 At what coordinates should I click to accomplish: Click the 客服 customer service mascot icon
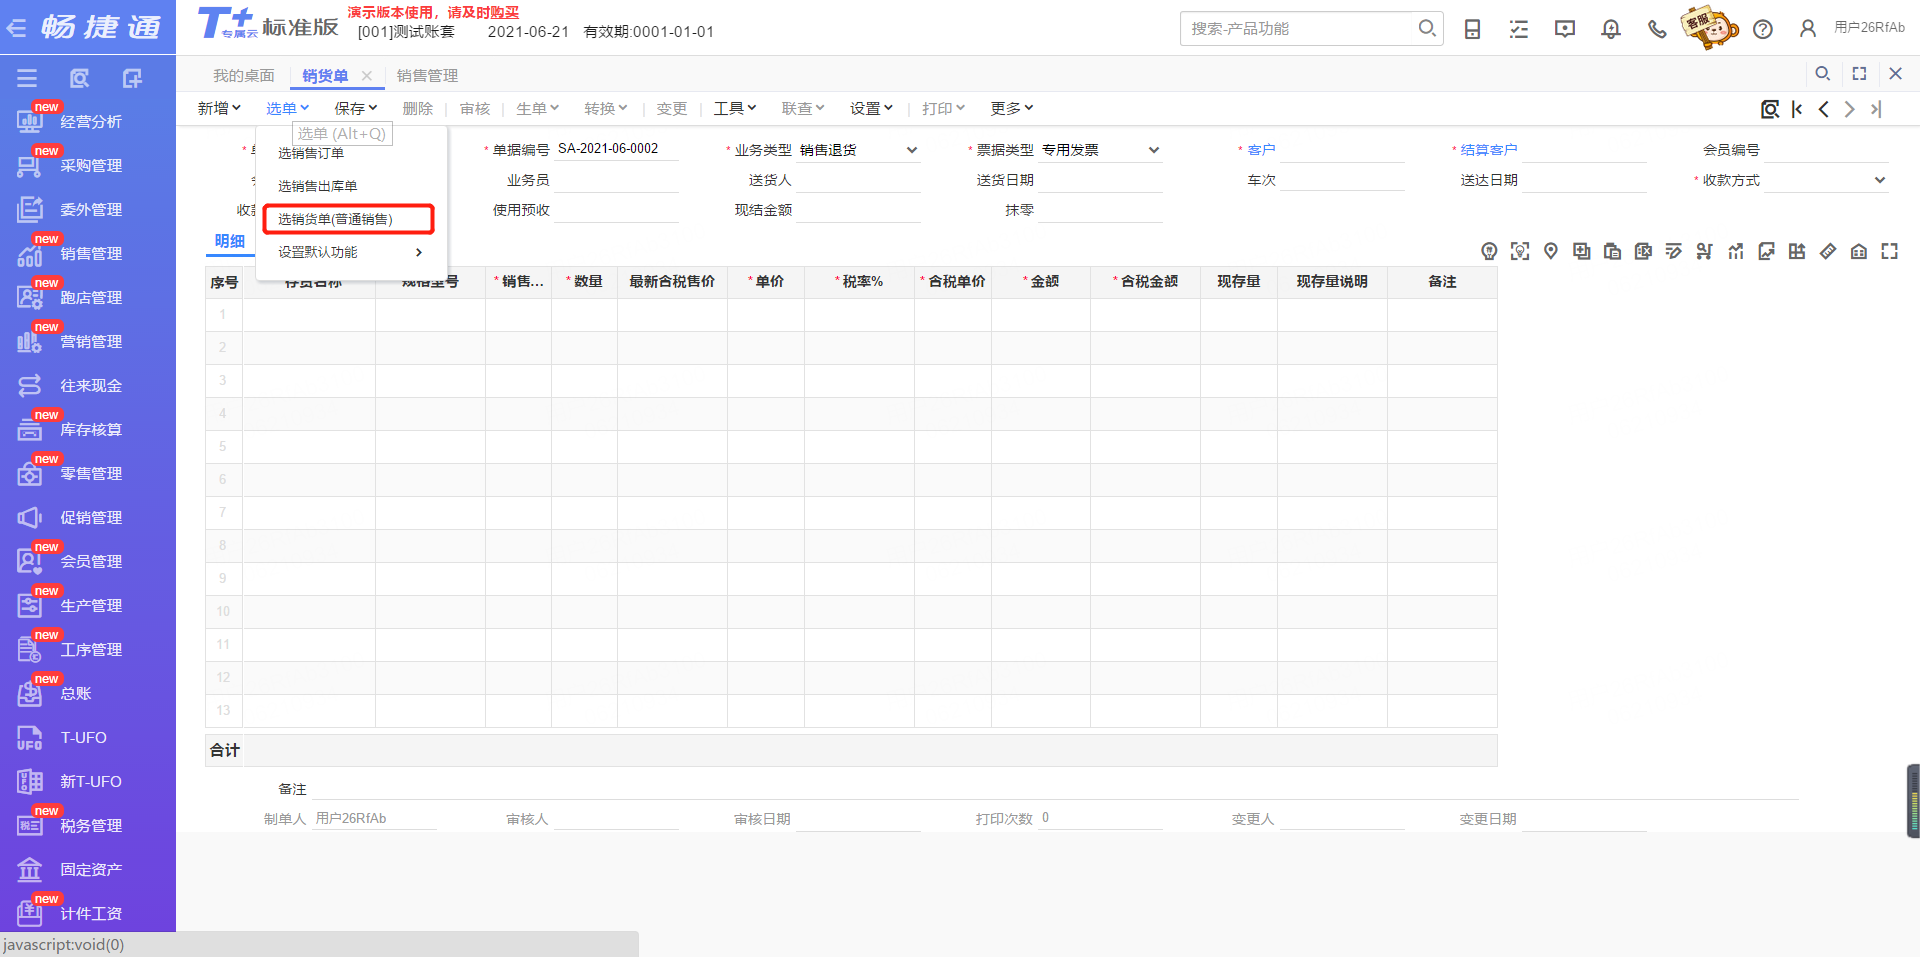tap(1710, 27)
